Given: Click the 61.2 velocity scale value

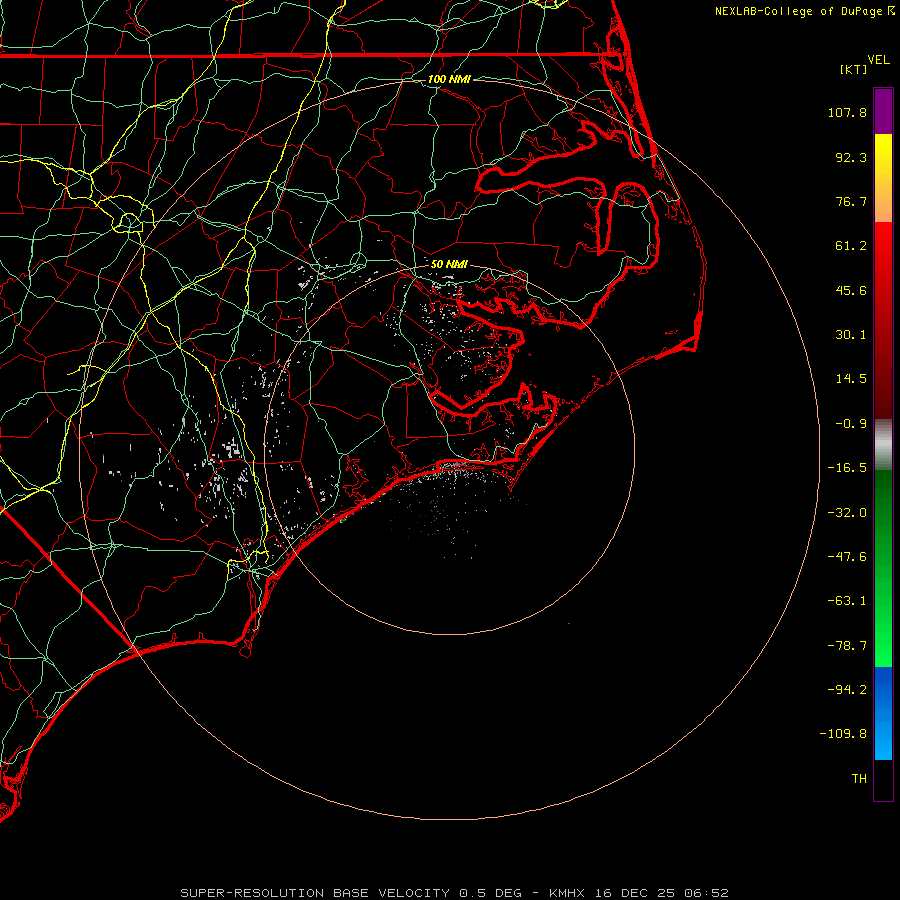Looking at the screenshot, I should 851,246.
